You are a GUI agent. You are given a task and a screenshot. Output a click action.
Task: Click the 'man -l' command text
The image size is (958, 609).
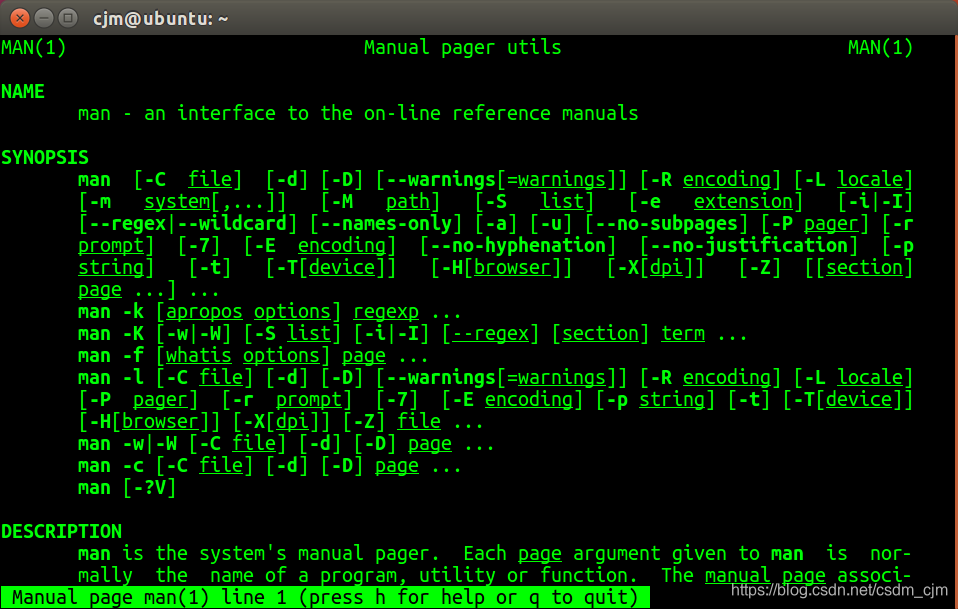pyautogui.click(x=111, y=377)
